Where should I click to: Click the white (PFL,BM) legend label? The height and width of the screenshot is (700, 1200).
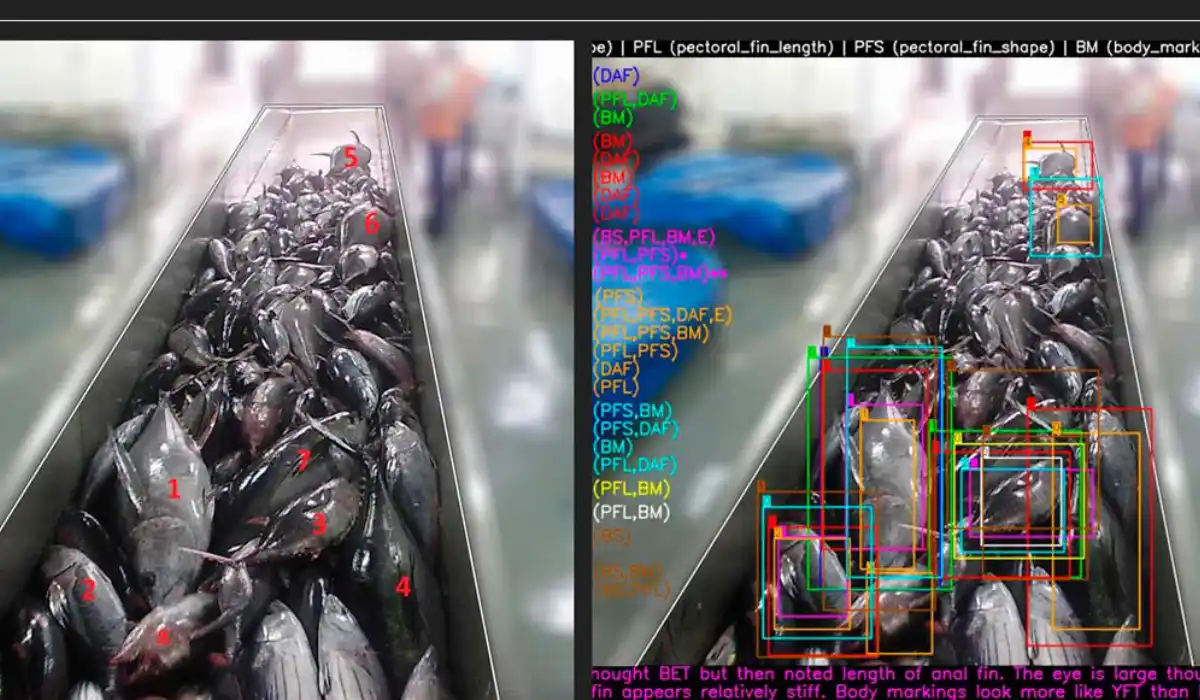(631, 513)
